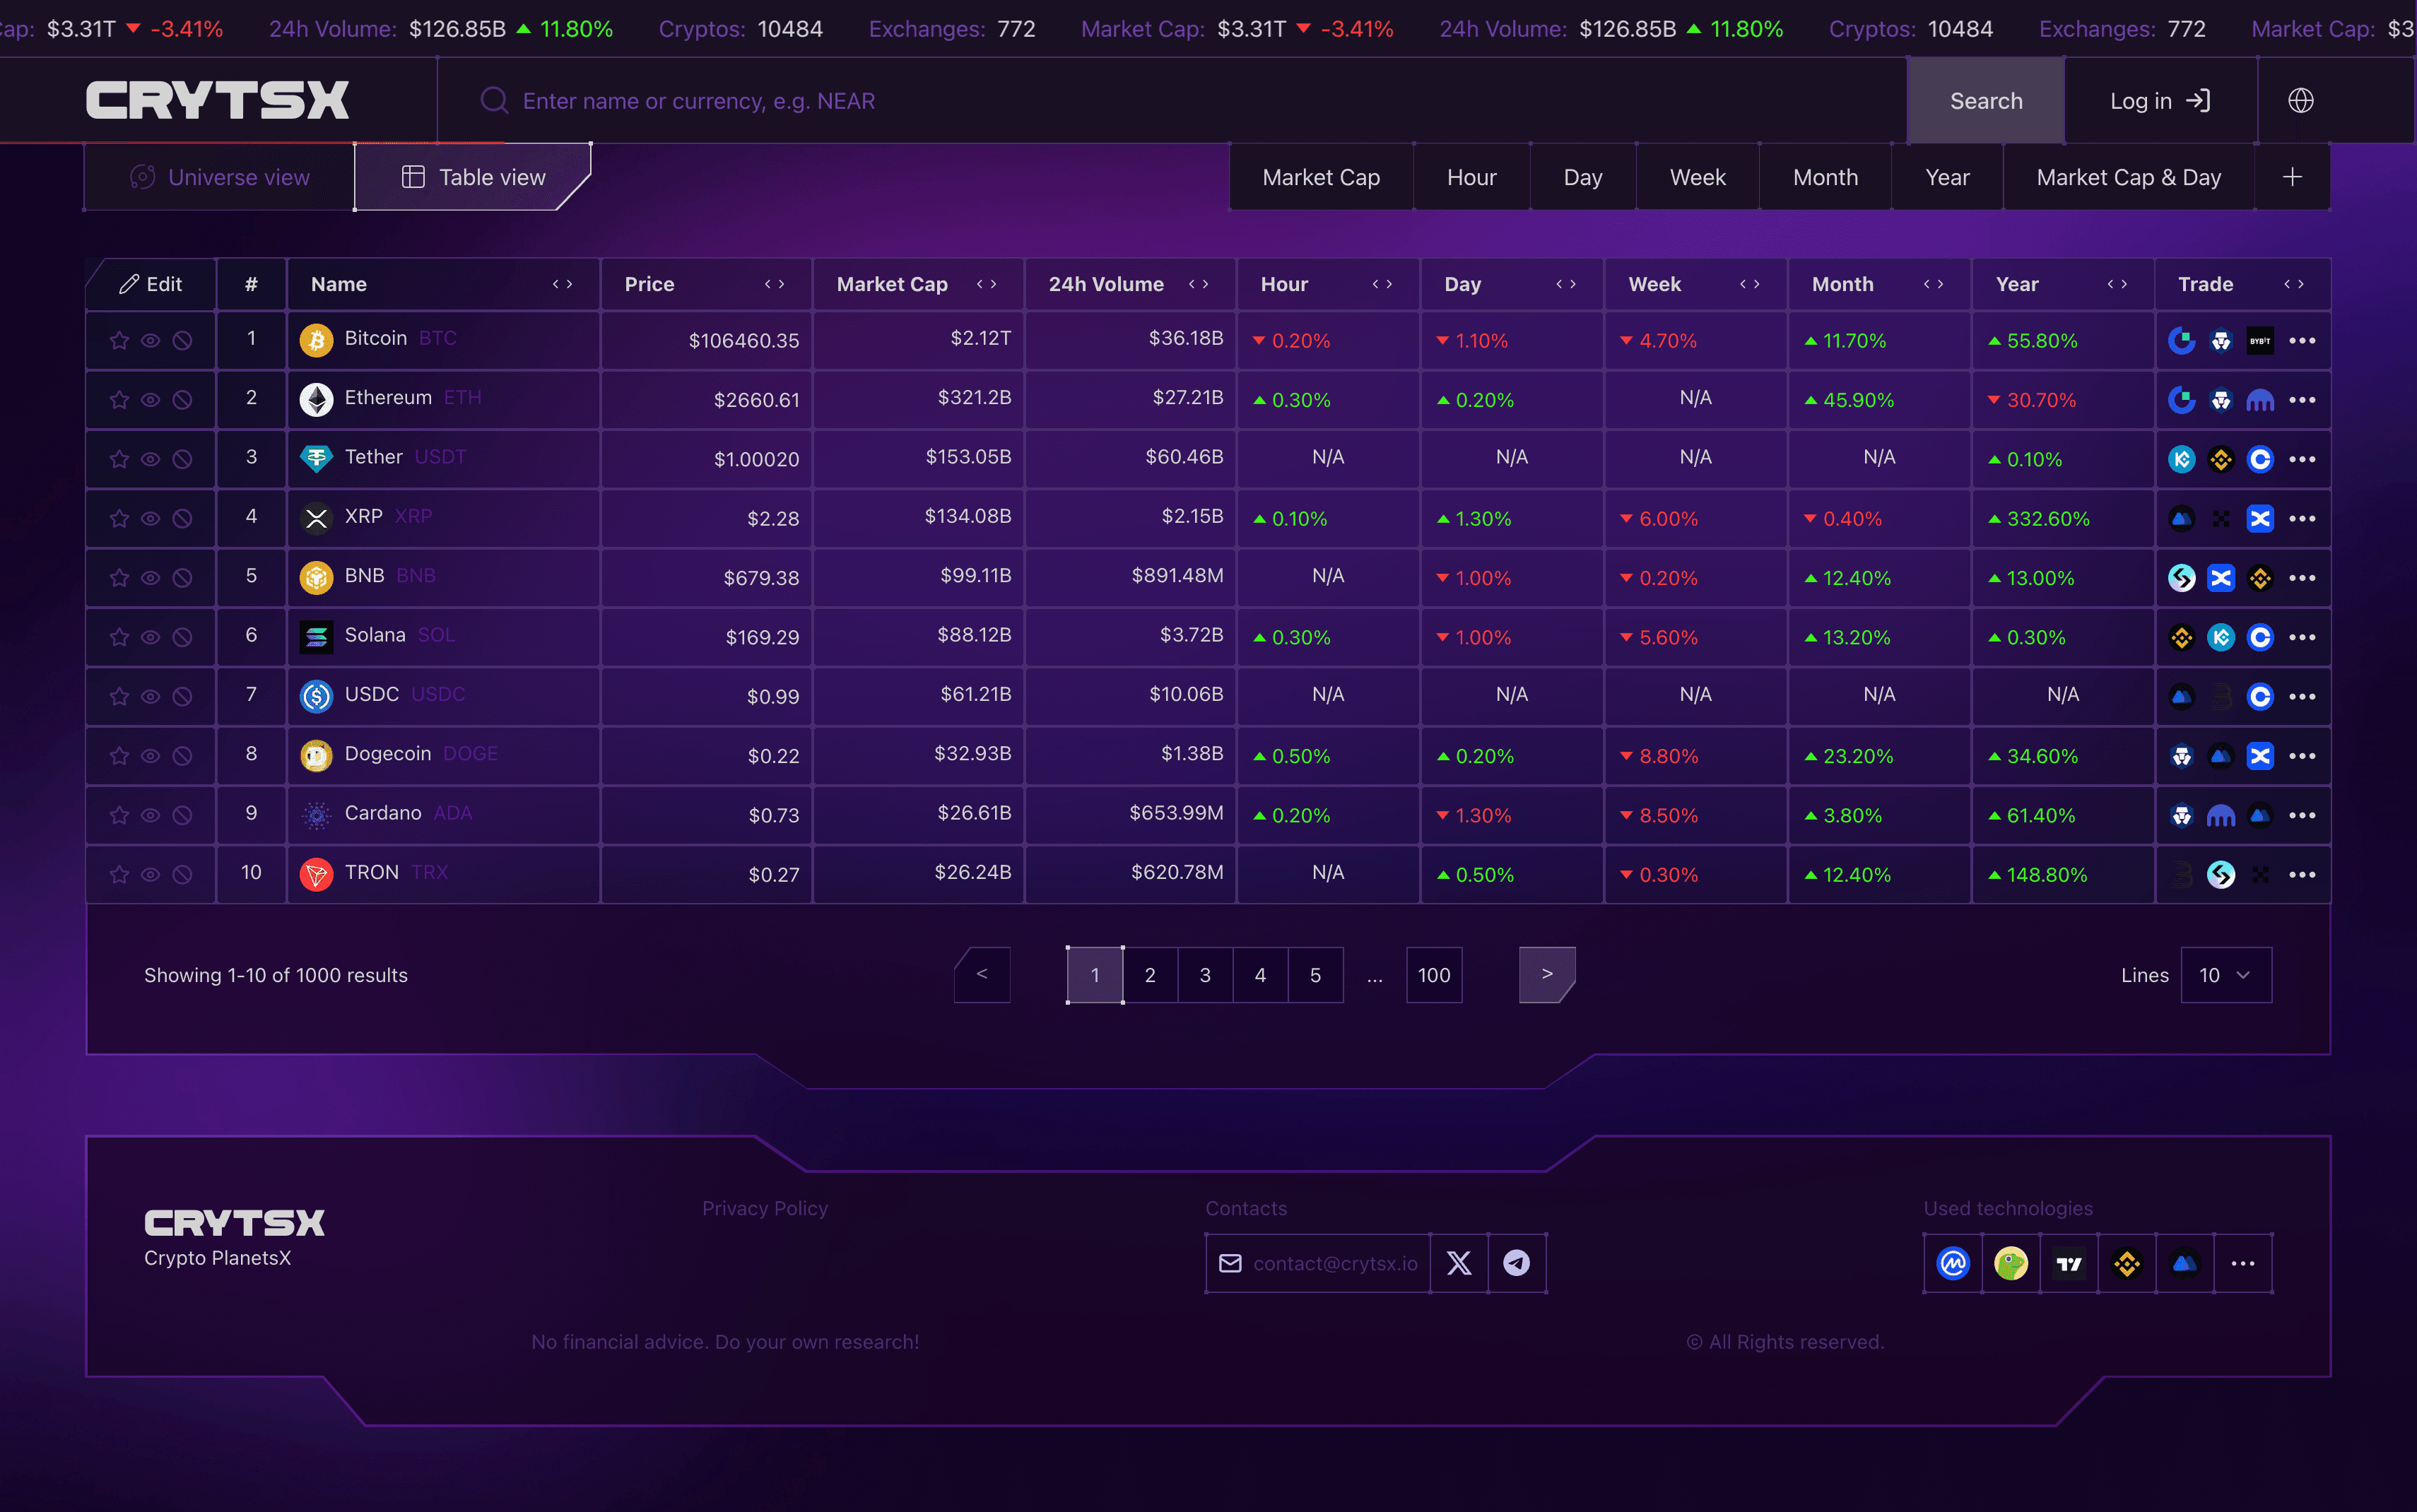Image resolution: width=2417 pixels, height=1512 pixels.
Task: Sort by Day column arrows
Action: tap(1567, 284)
